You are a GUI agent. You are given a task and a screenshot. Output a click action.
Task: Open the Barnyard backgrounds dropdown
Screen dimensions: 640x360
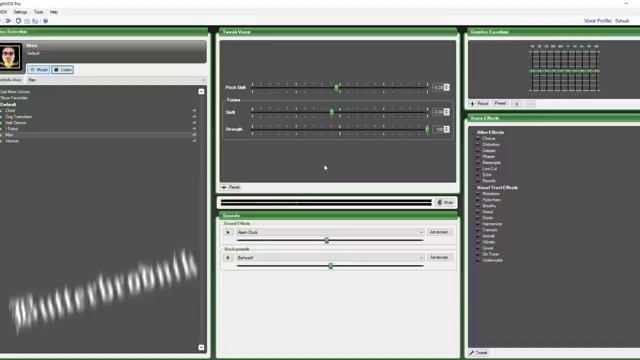coord(330,258)
